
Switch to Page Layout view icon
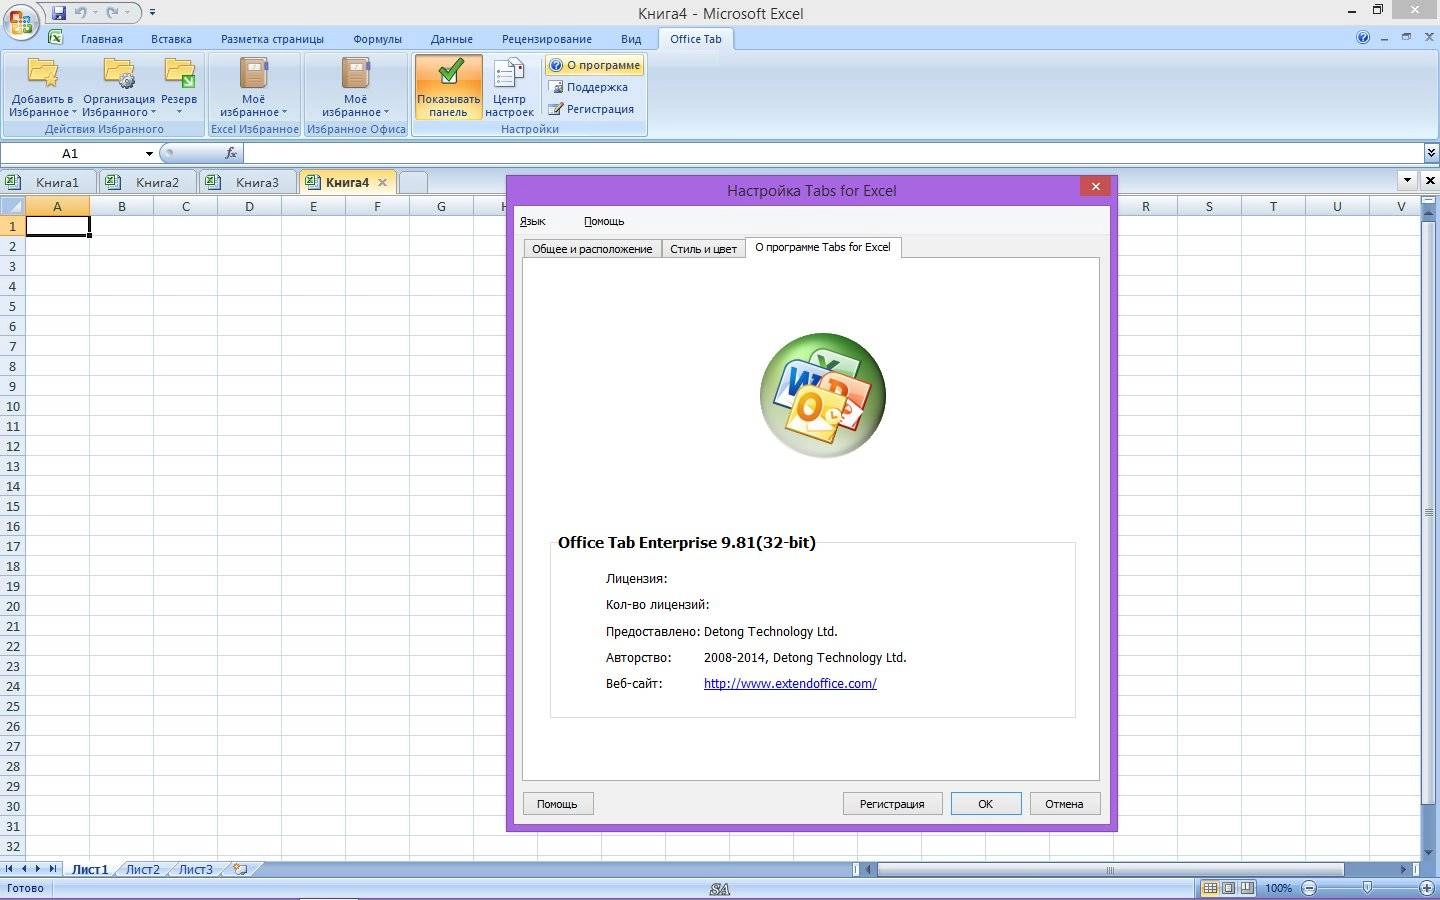pos(1228,888)
